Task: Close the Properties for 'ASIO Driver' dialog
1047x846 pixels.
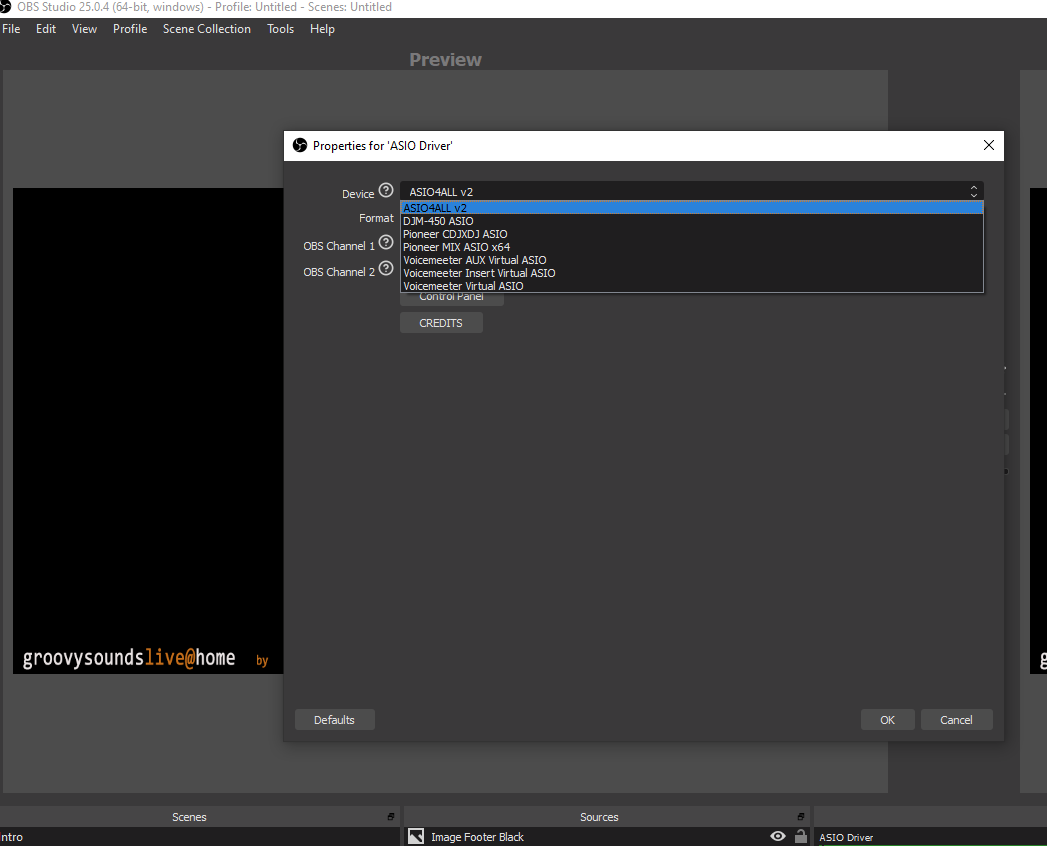Action: [x=988, y=145]
